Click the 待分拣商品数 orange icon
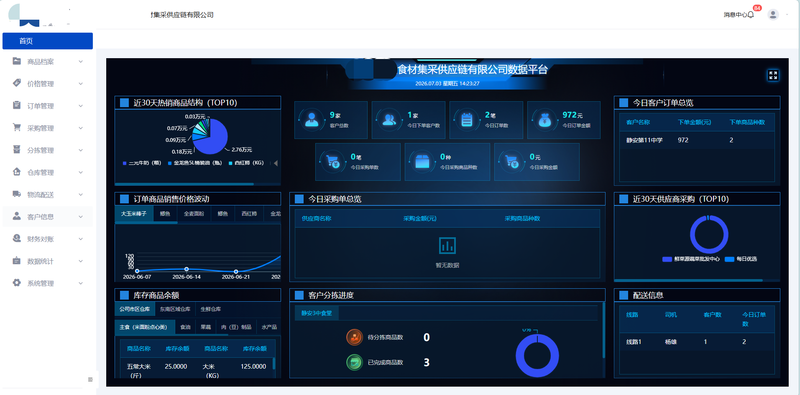The width and height of the screenshot is (800, 395). point(354,337)
